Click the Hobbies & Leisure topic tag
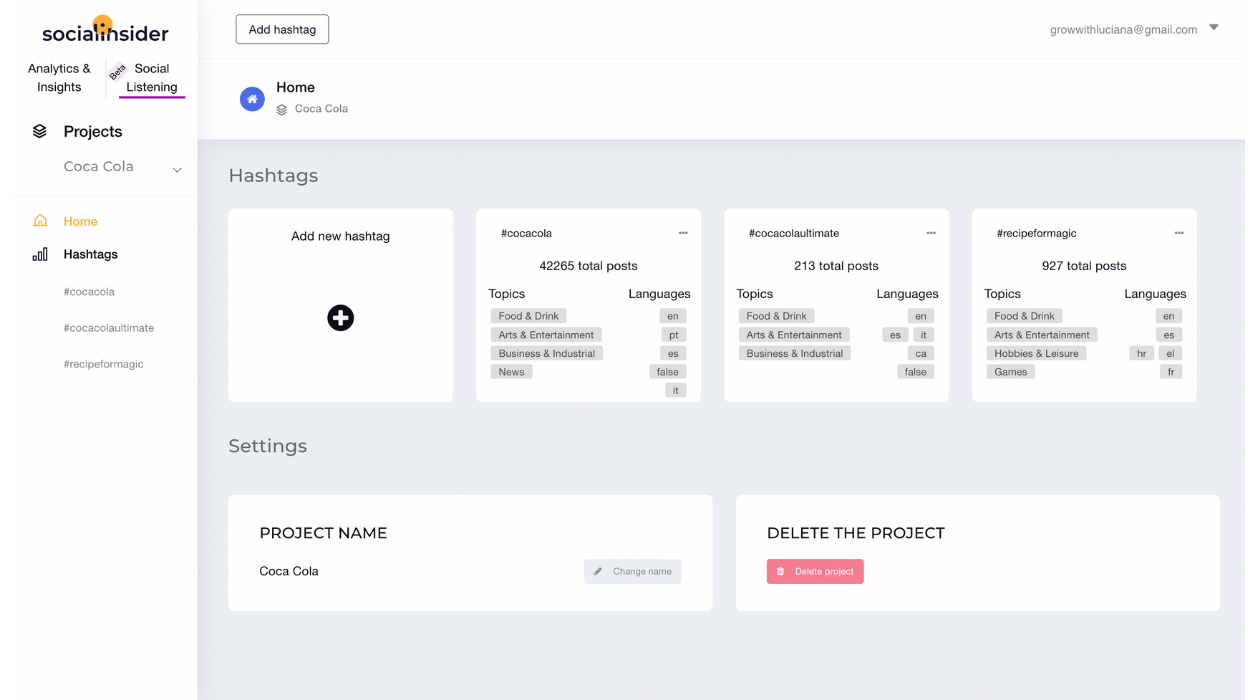This screenshot has height=700, width=1260. point(1036,353)
